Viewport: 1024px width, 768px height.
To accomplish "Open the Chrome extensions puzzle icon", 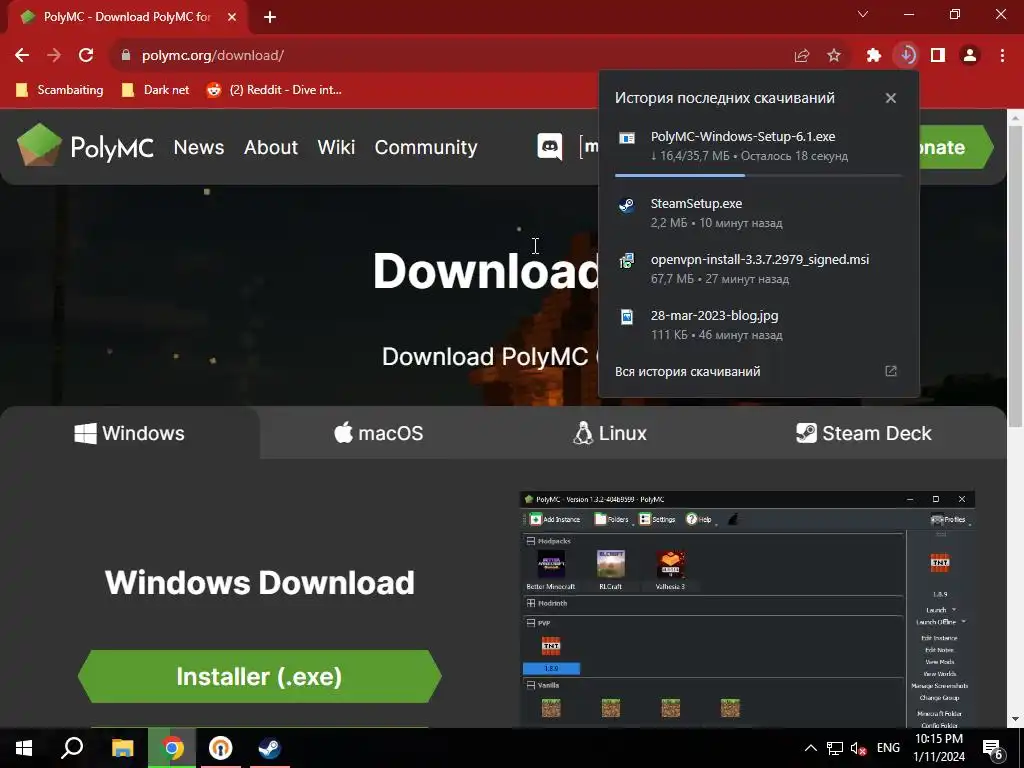I will click(x=874, y=56).
